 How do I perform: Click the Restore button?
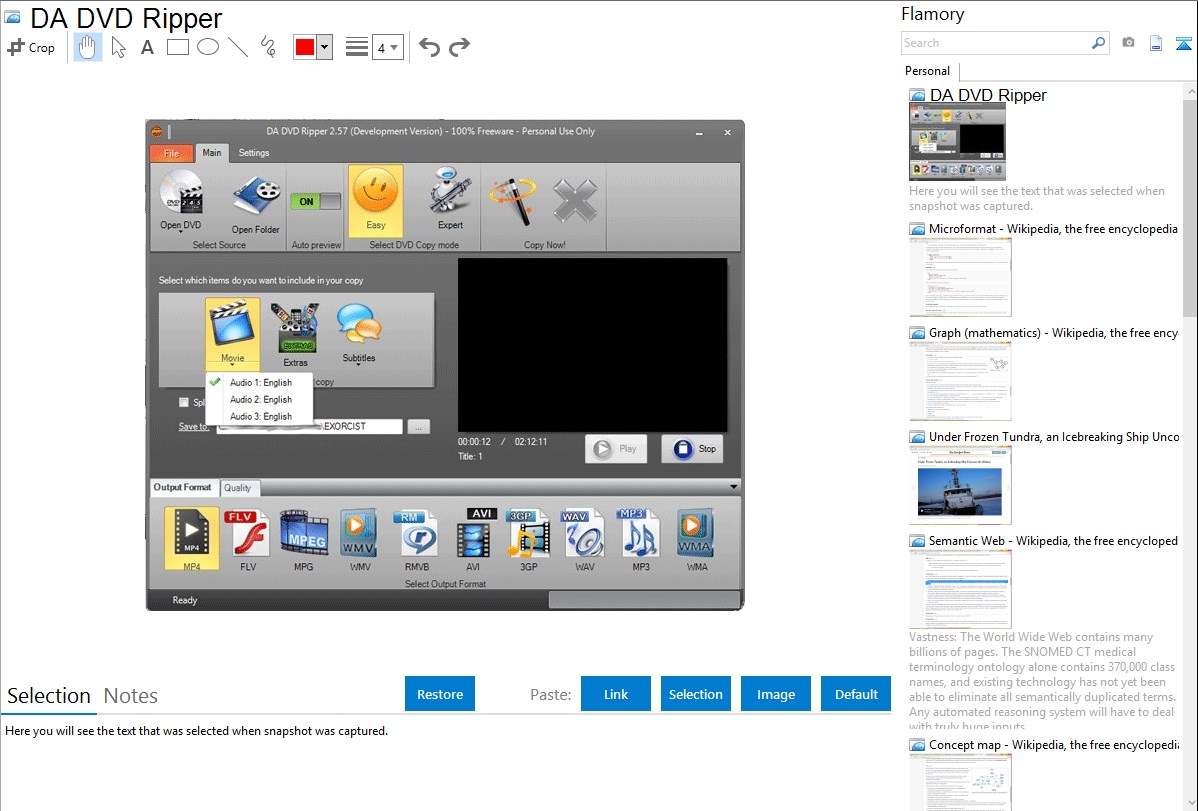point(440,694)
